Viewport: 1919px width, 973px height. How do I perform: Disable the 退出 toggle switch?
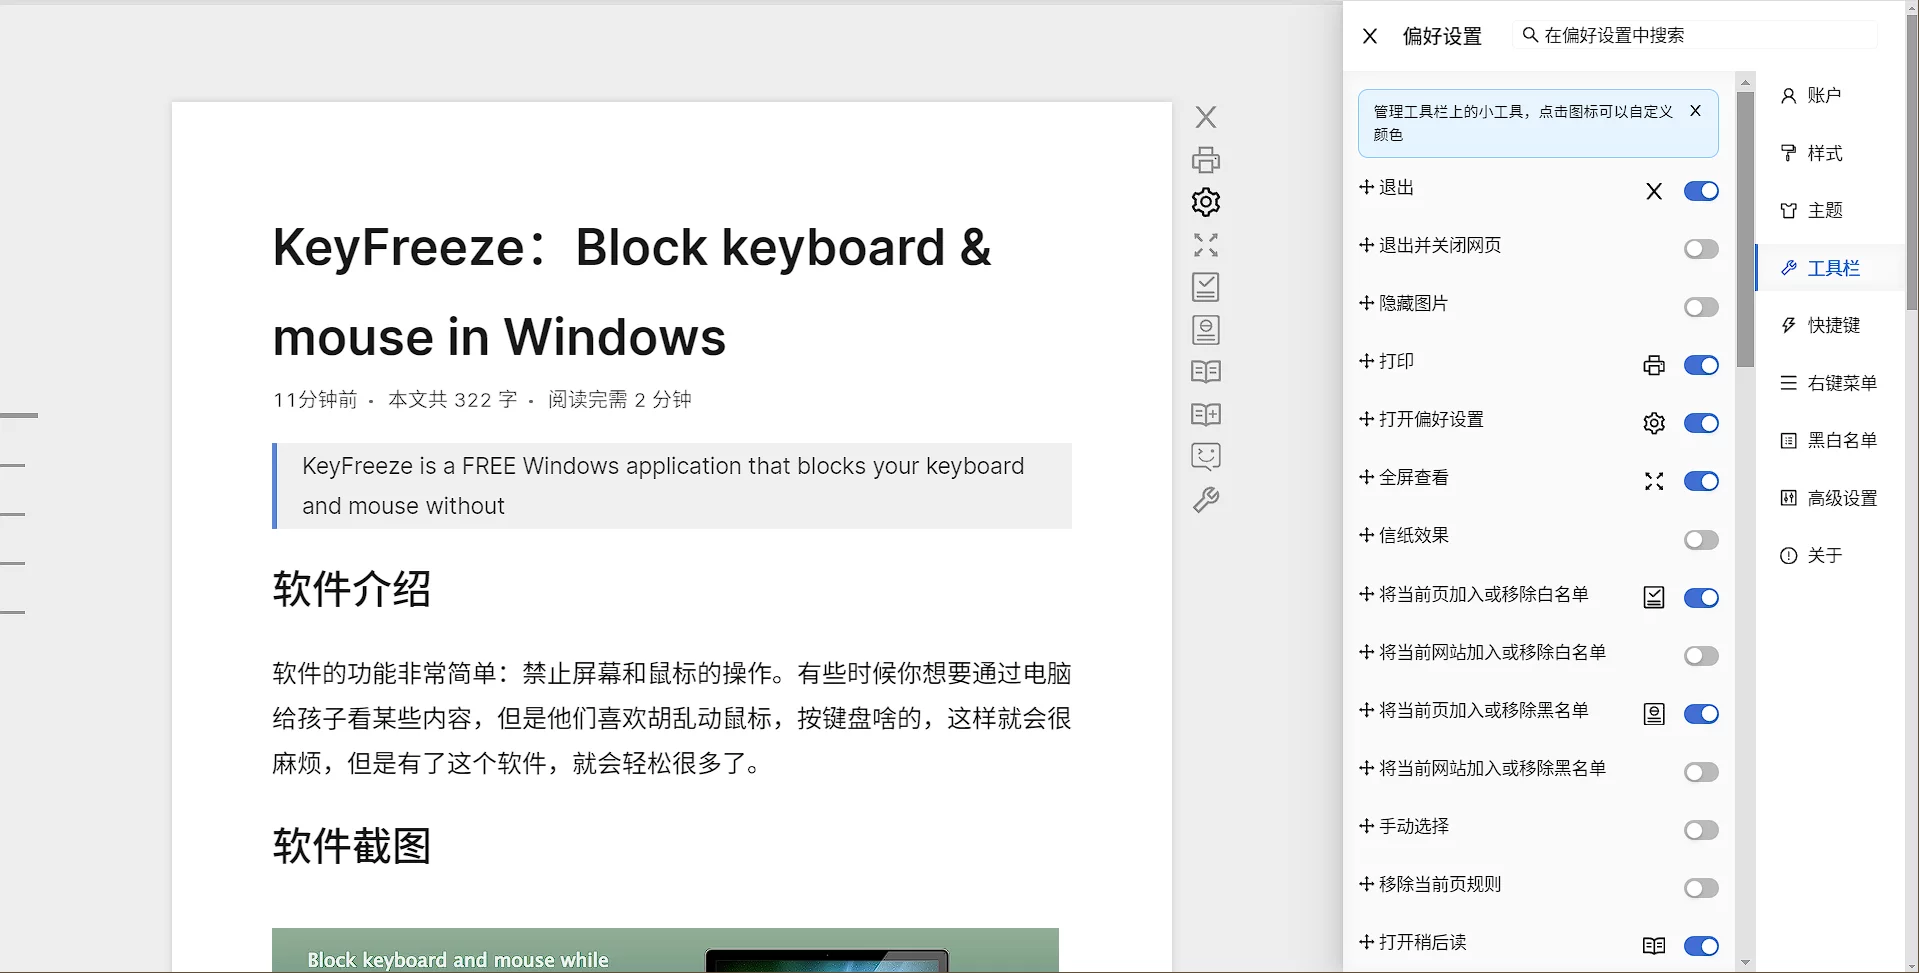(1700, 191)
